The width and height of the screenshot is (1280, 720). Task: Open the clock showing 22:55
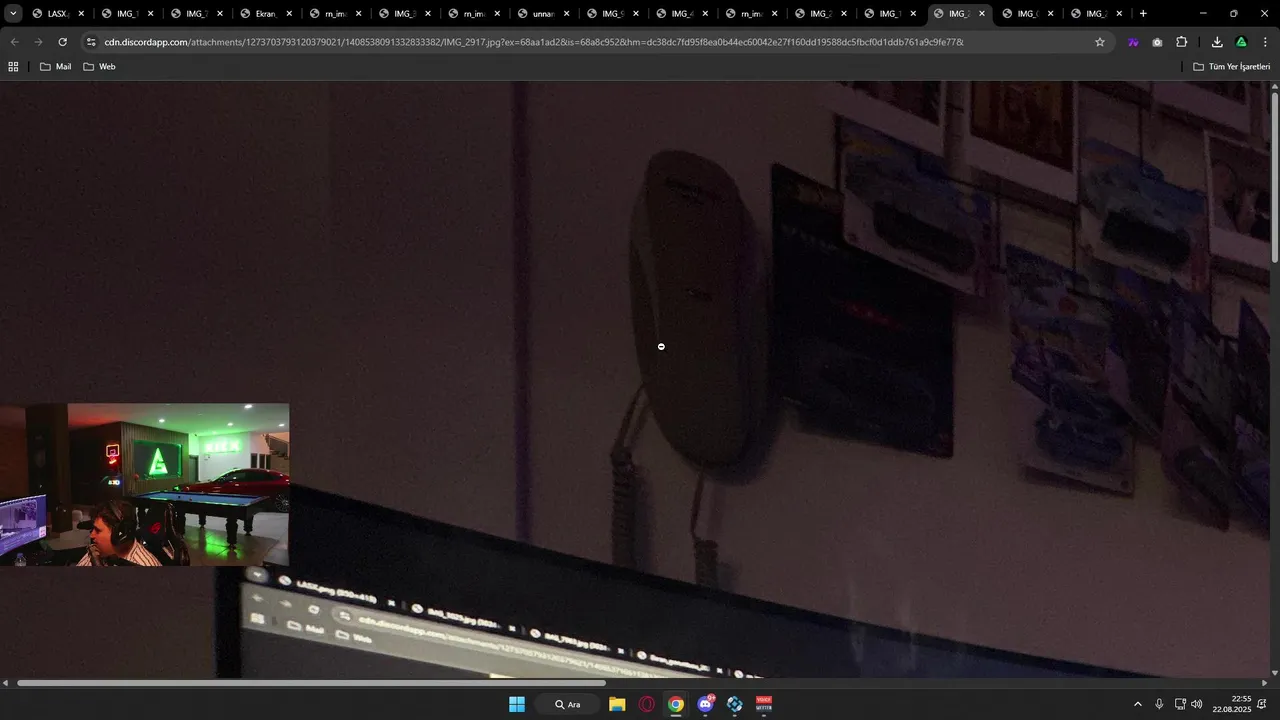(1232, 704)
